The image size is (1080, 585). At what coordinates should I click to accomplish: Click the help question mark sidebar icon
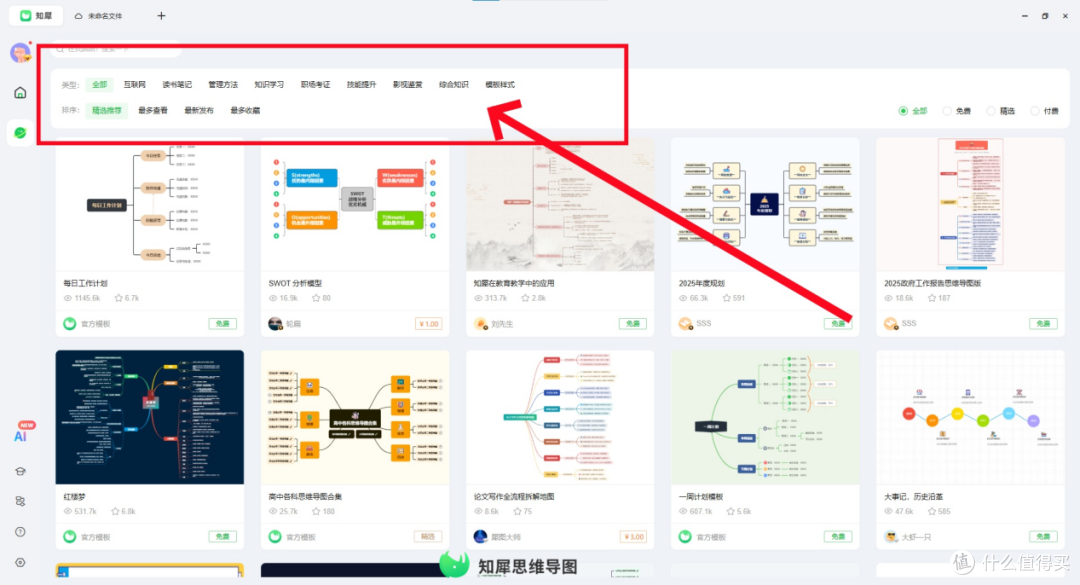click(20, 532)
